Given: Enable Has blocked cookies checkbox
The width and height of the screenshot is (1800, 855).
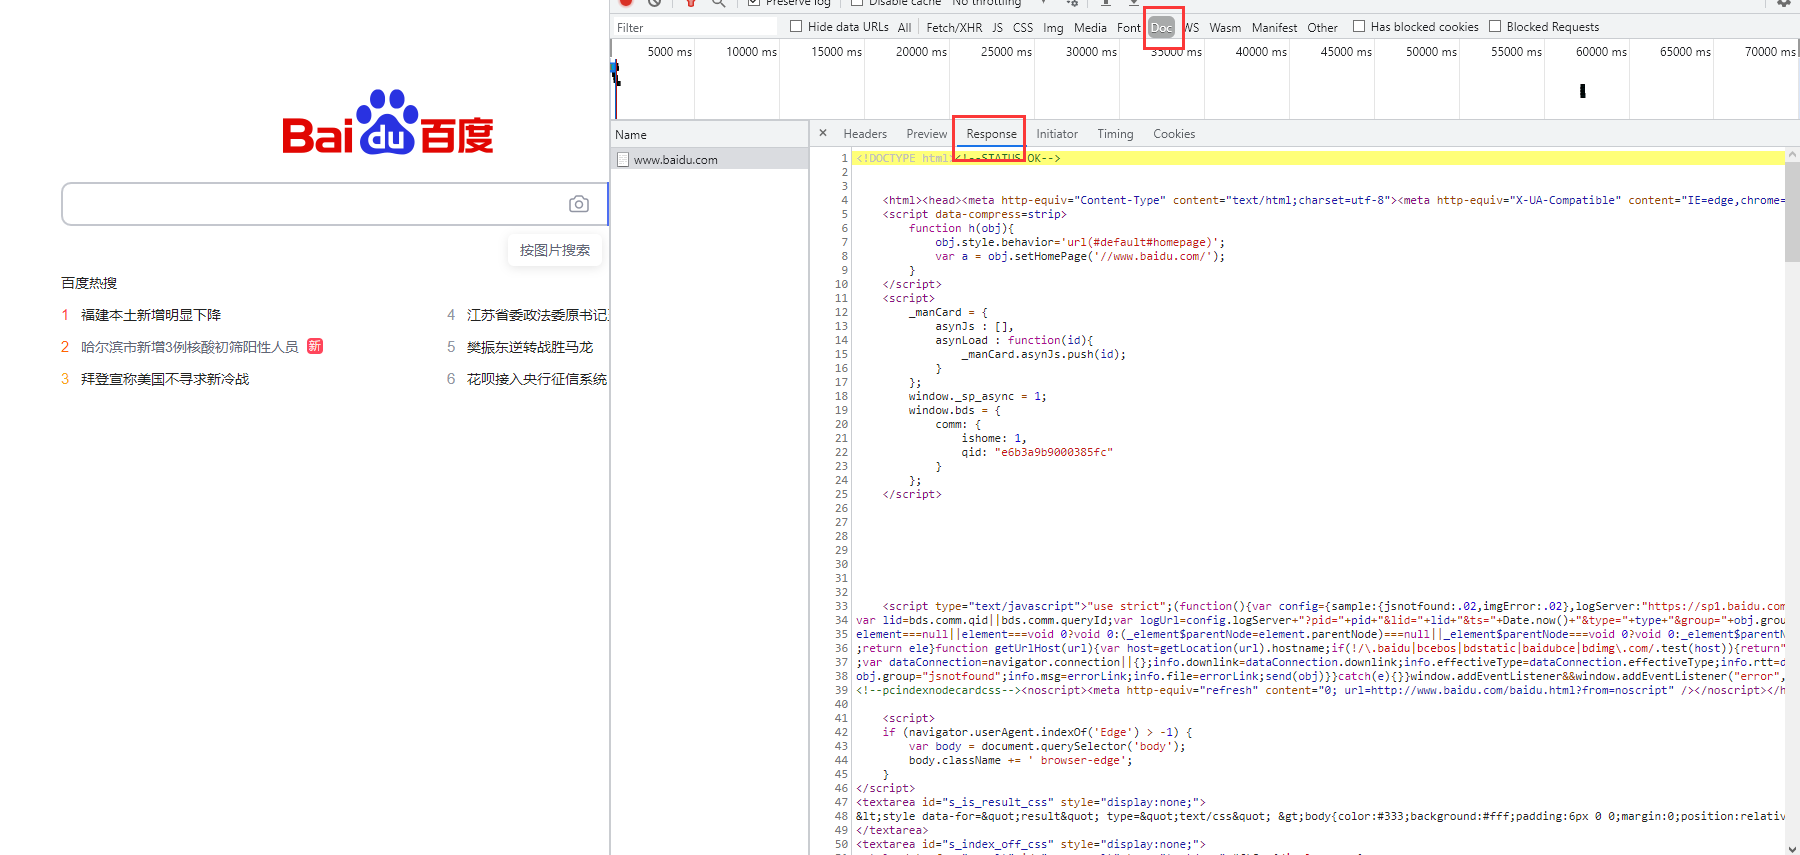Looking at the screenshot, I should coord(1359,27).
